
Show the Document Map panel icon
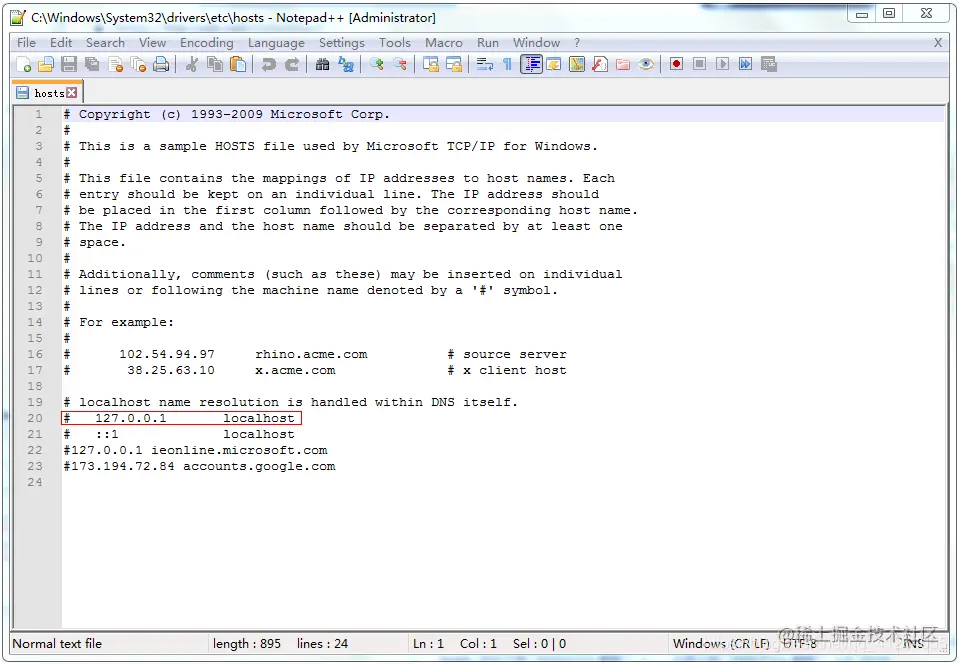(577, 64)
